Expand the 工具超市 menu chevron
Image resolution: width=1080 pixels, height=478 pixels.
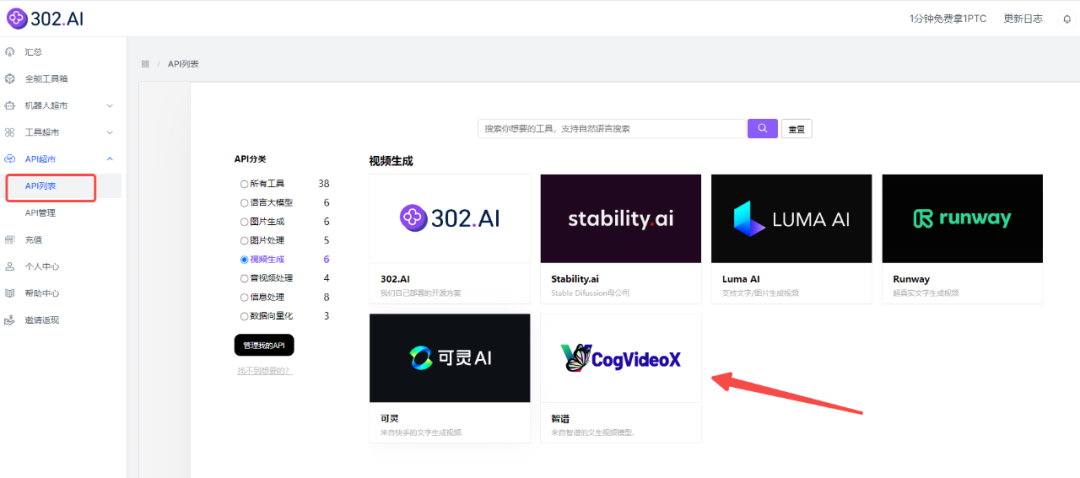(x=110, y=132)
